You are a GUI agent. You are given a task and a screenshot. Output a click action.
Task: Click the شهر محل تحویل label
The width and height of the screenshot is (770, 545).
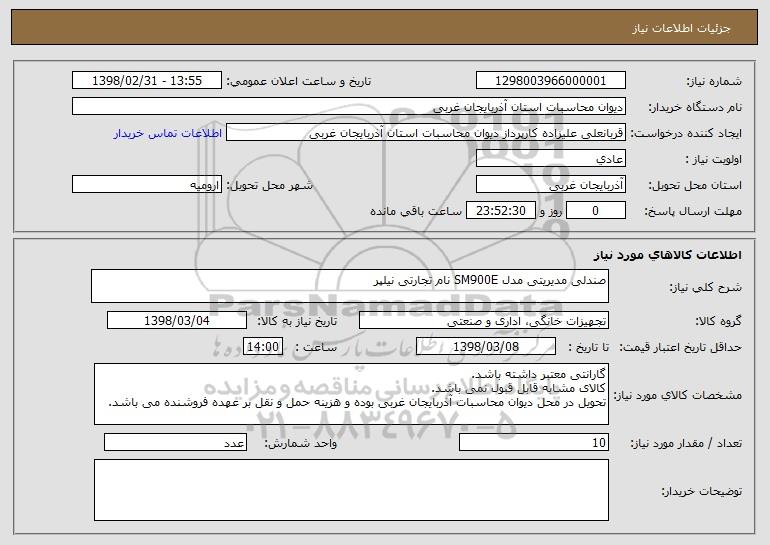pyautogui.click(x=269, y=185)
